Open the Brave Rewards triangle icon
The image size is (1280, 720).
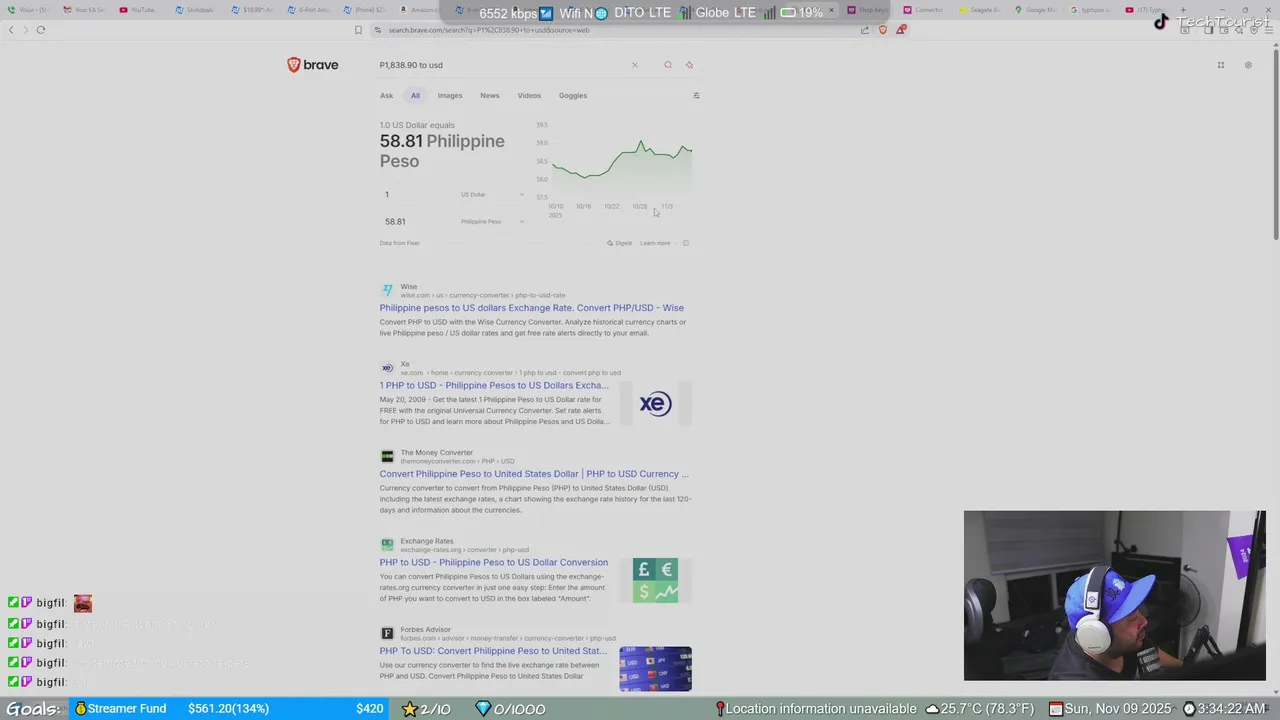click(900, 30)
